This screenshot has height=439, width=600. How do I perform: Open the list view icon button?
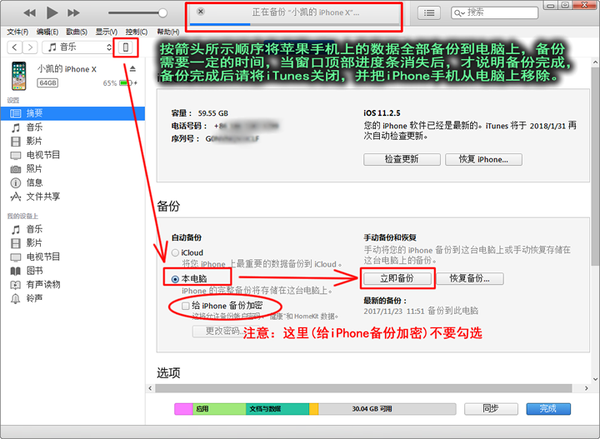point(429,13)
